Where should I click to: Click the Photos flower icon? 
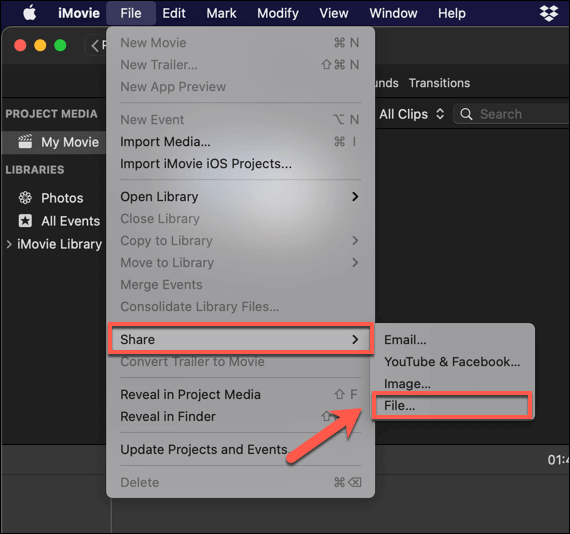[25, 198]
